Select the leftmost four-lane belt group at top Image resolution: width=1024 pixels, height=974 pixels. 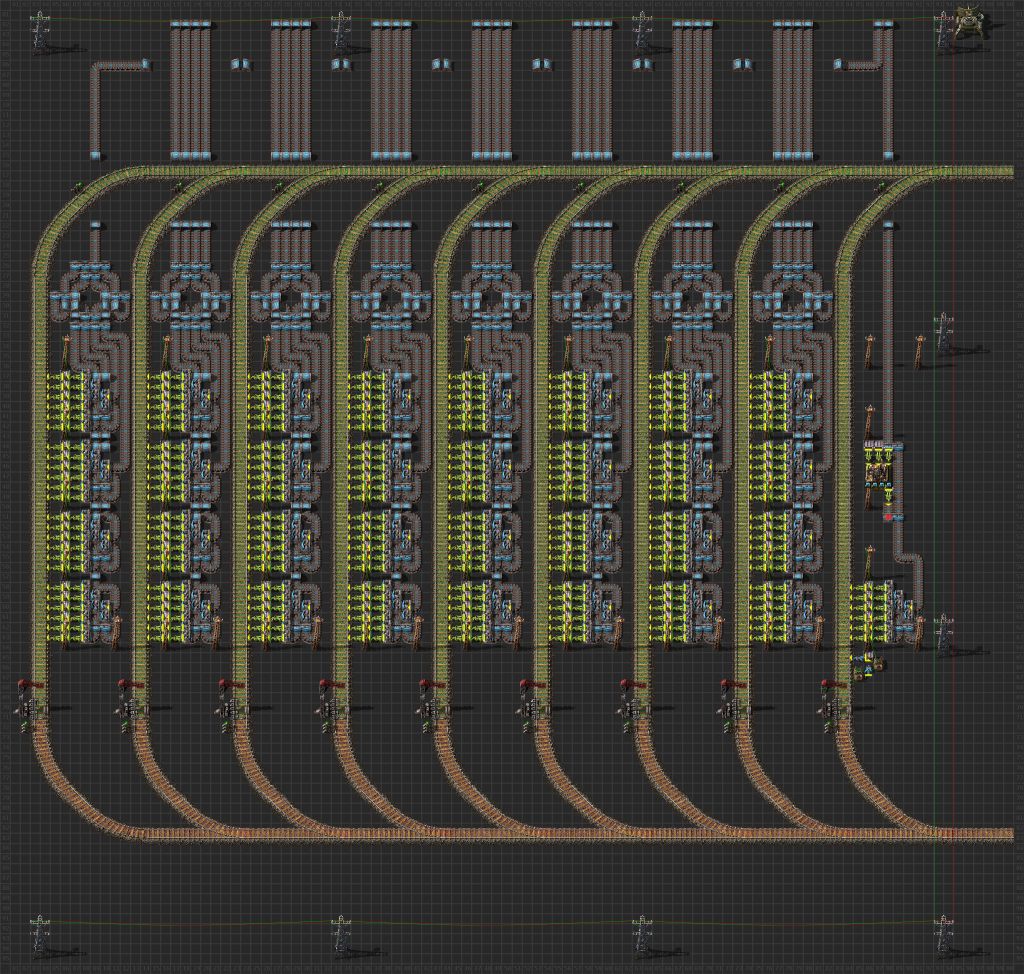pos(191,90)
